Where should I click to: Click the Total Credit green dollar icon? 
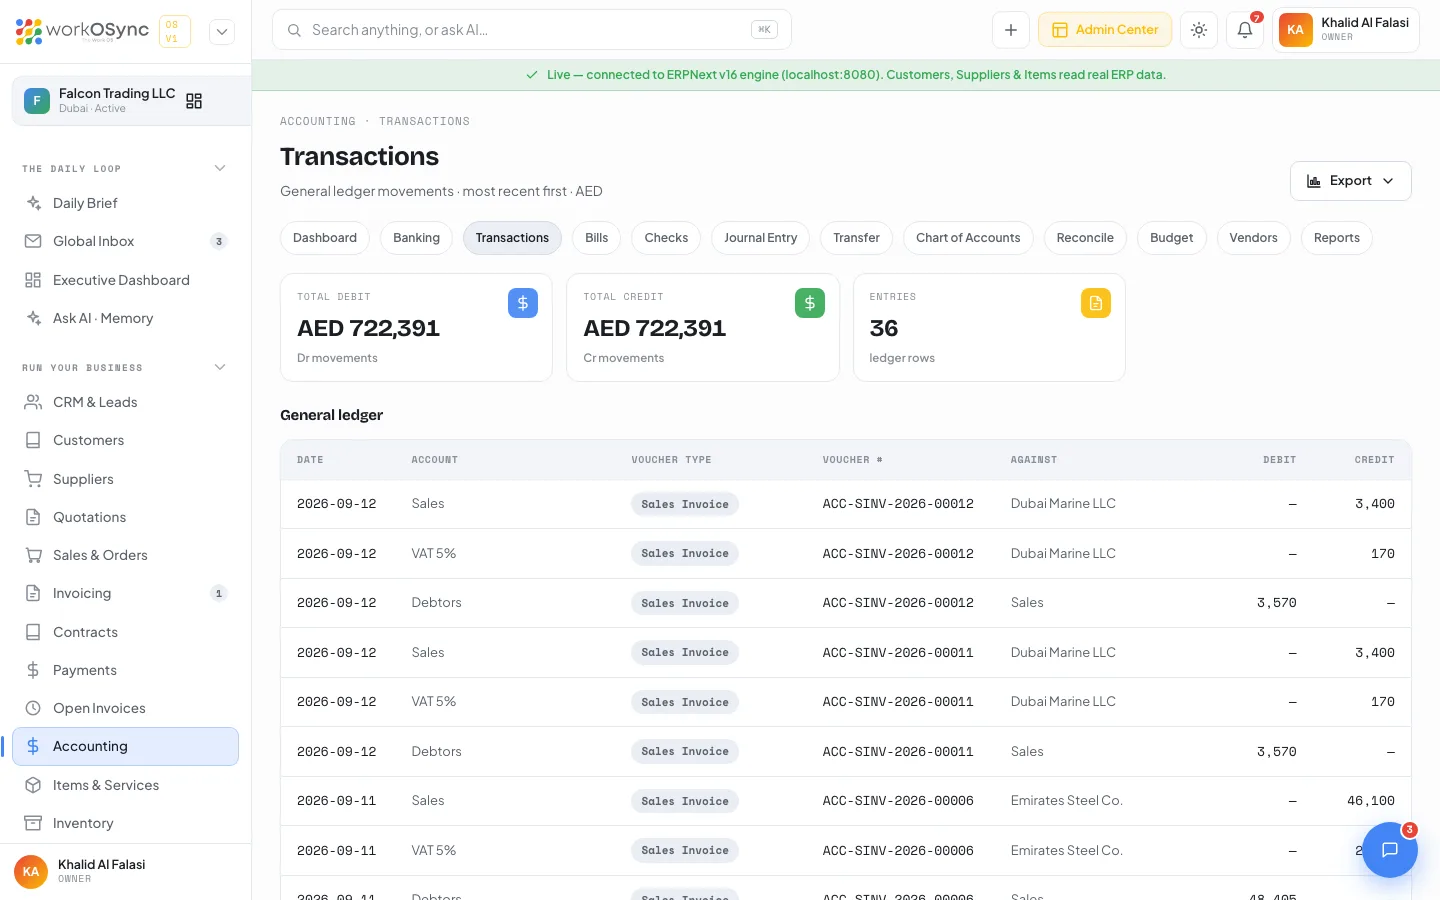[x=810, y=303]
